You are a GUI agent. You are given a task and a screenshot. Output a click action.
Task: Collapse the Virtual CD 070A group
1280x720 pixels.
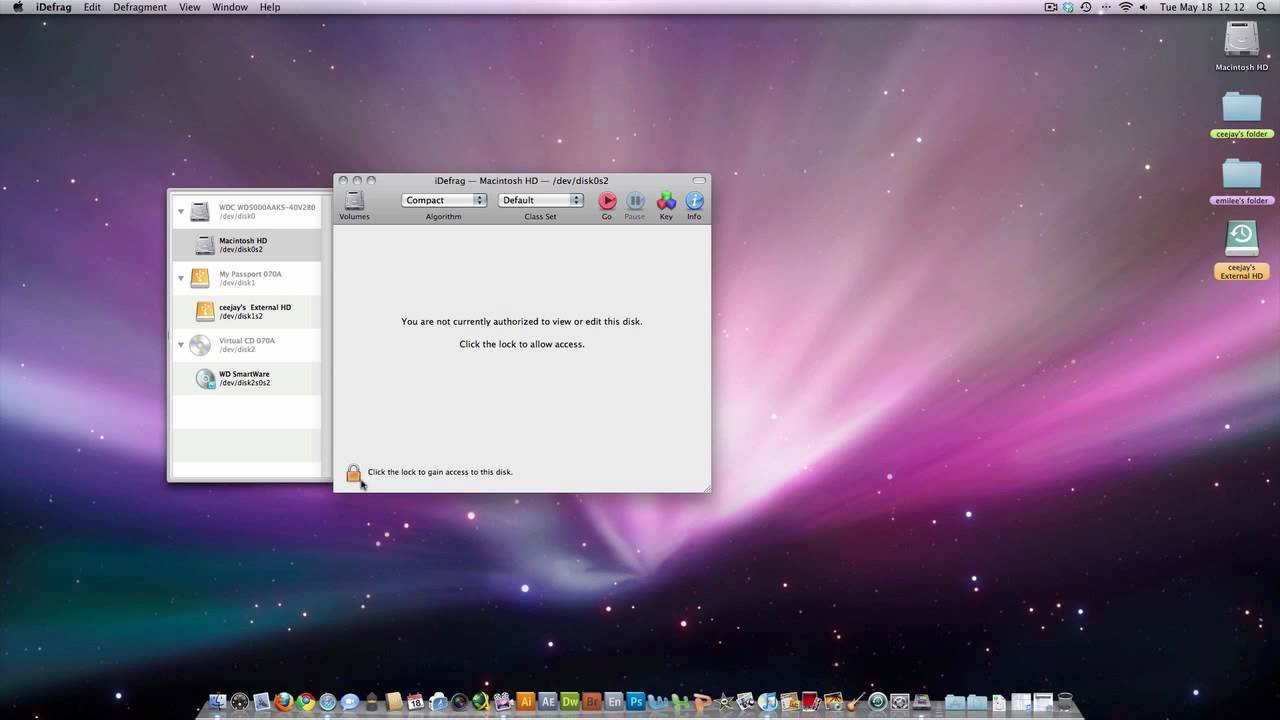click(181, 345)
